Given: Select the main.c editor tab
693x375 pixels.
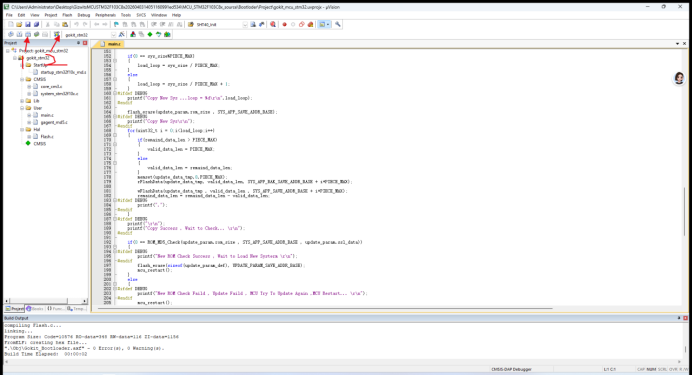Looking at the screenshot, I should pyautogui.click(x=111, y=44).
